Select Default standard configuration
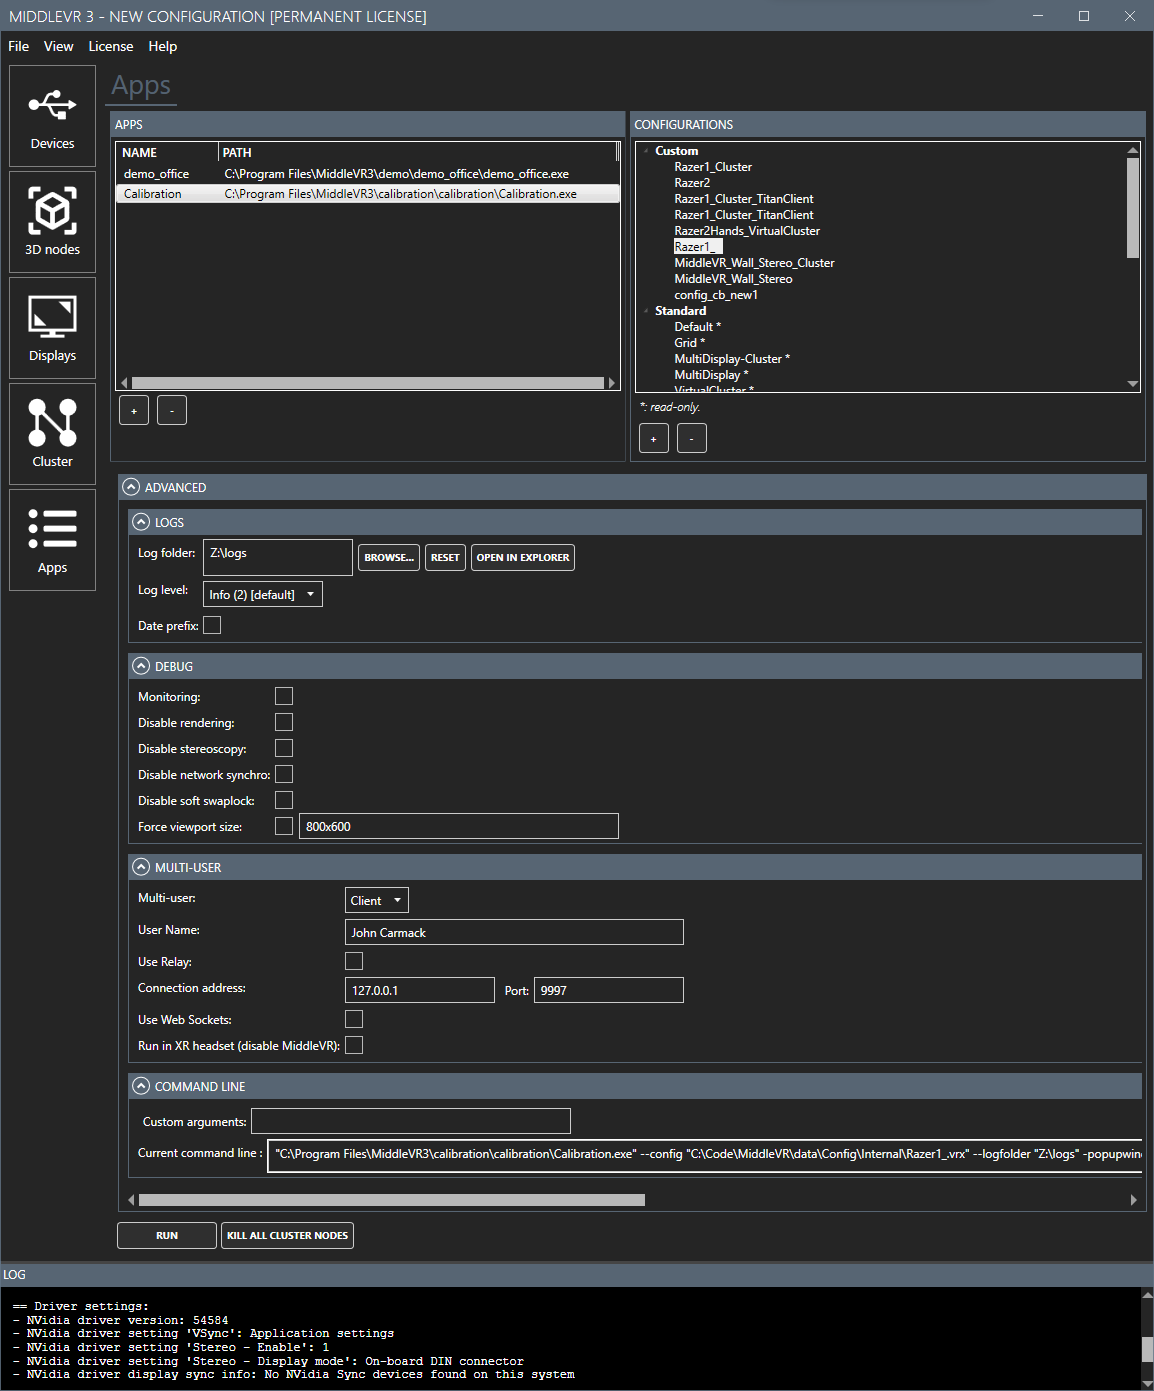 tap(697, 327)
